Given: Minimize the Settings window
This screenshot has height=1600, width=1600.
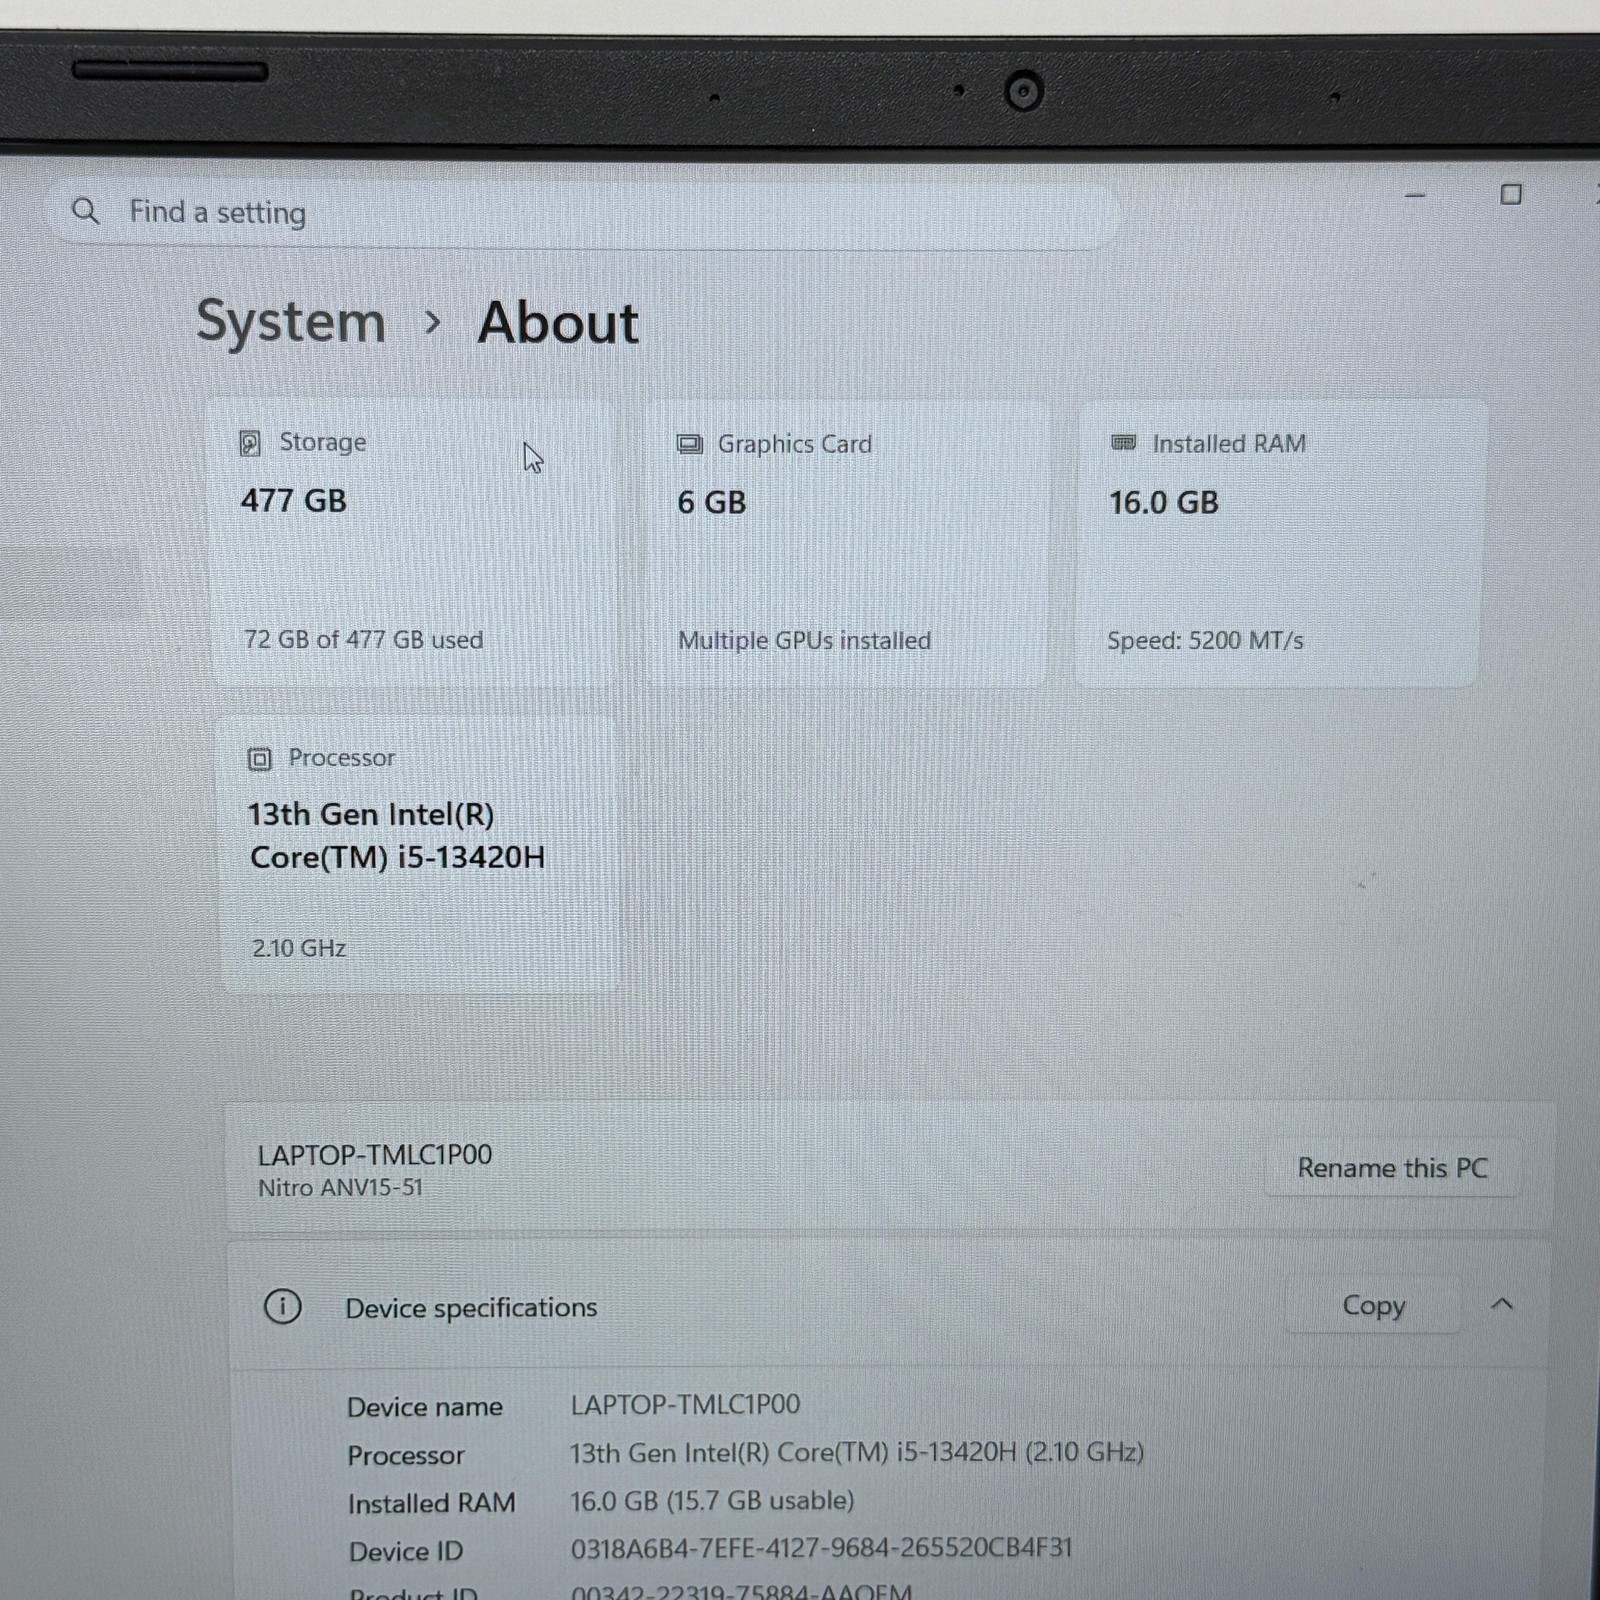Looking at the screenshot, I should coord(1414,196).
